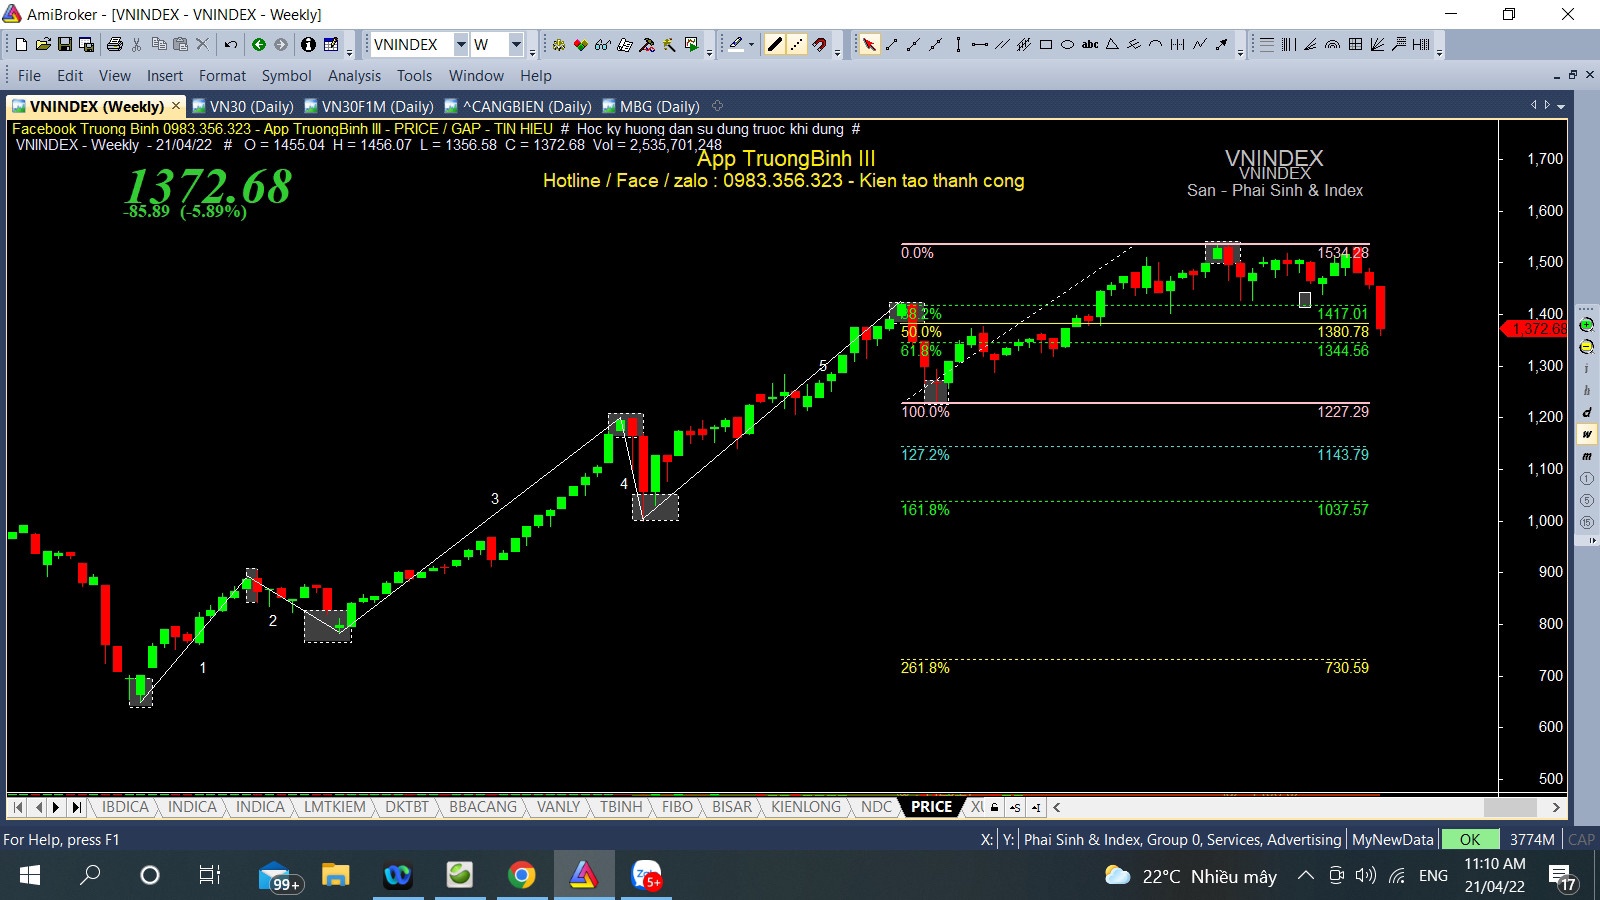
Task: Select the ellipse drawing tool
Action: pos(1068,44)
